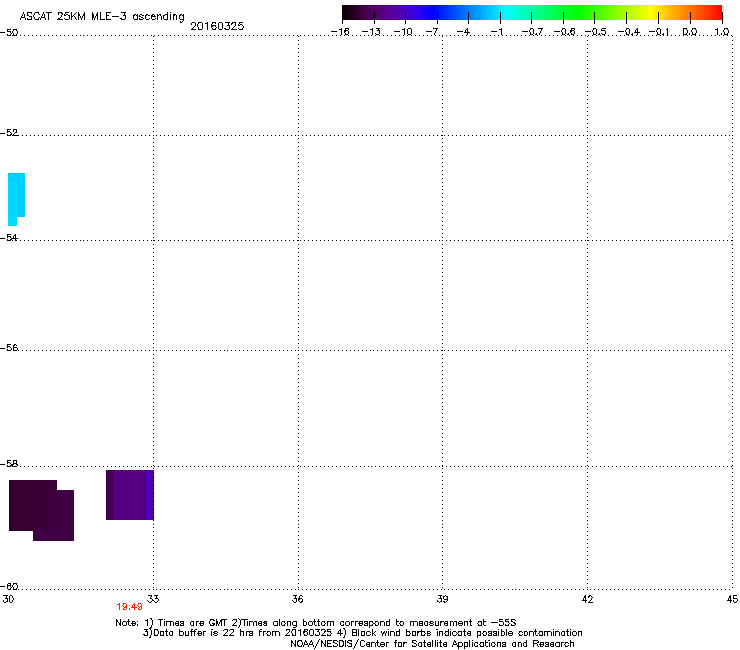Screen dimensions: 740x650
Task: Click the color scale label -7
Action: pyautogui.click(x=433, y=32)
